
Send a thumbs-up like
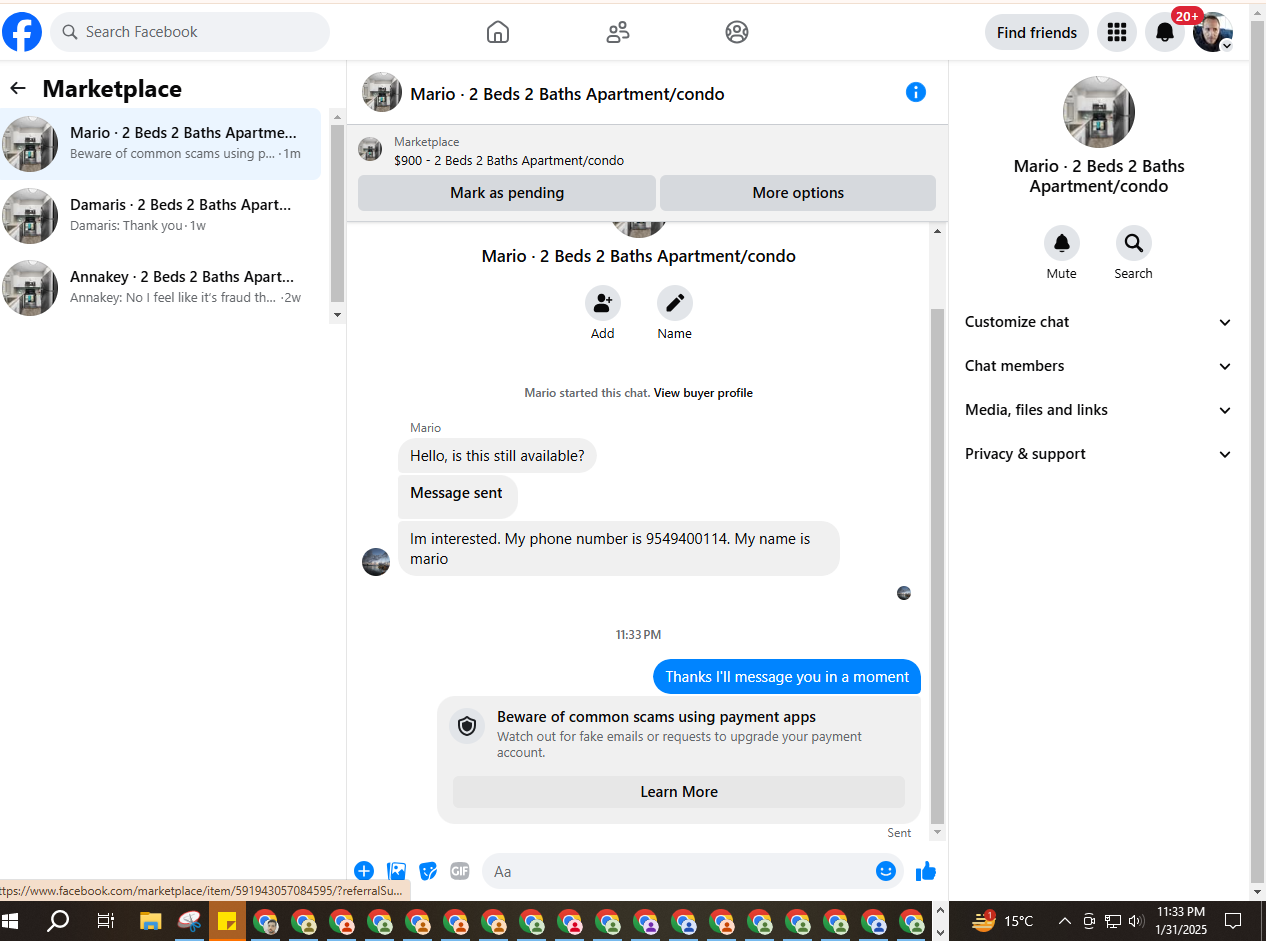pos(926,871)
